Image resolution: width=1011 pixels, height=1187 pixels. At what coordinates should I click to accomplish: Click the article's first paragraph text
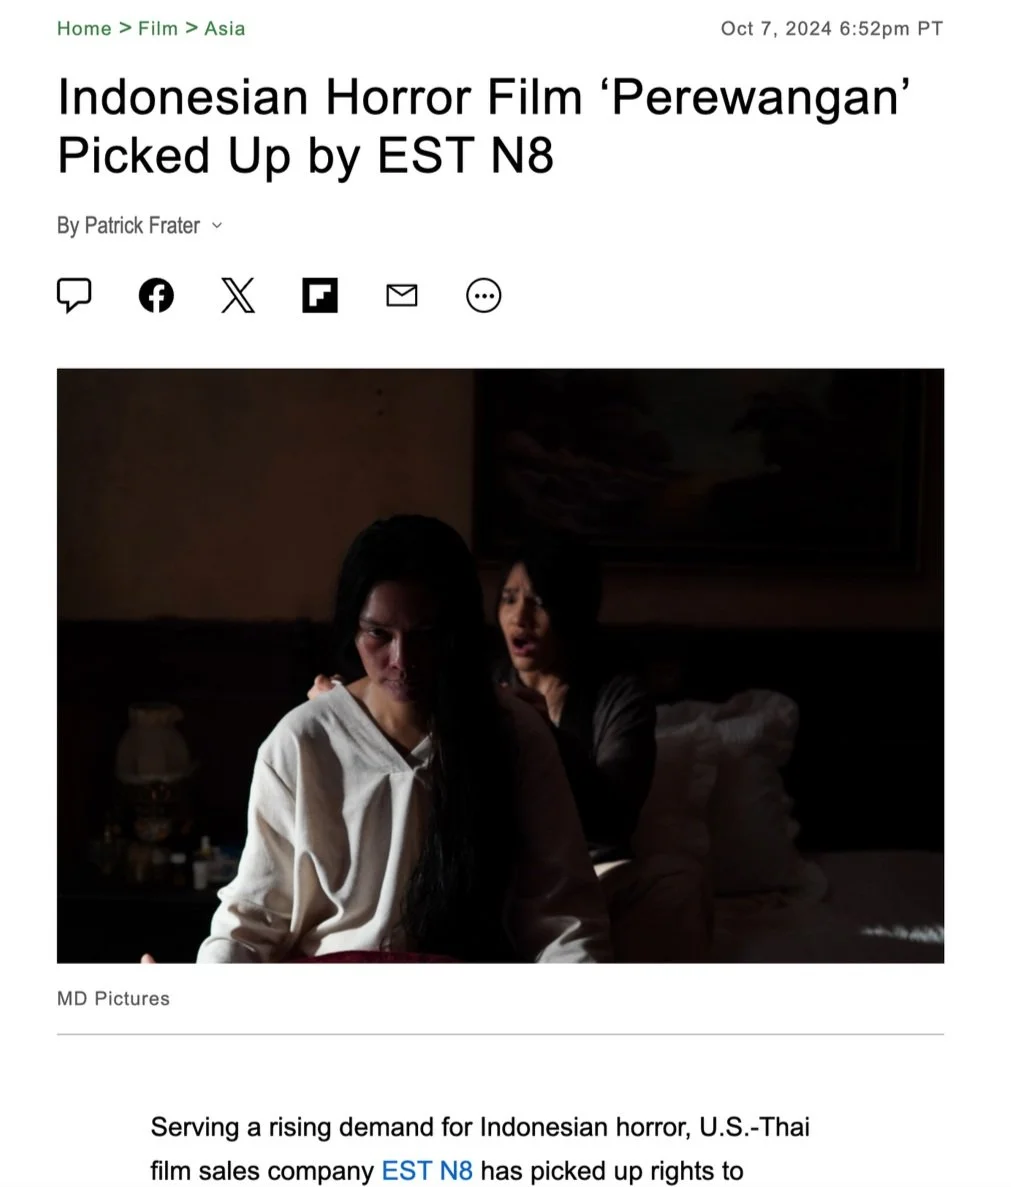pyautogui.click(x=480, y=1148)
